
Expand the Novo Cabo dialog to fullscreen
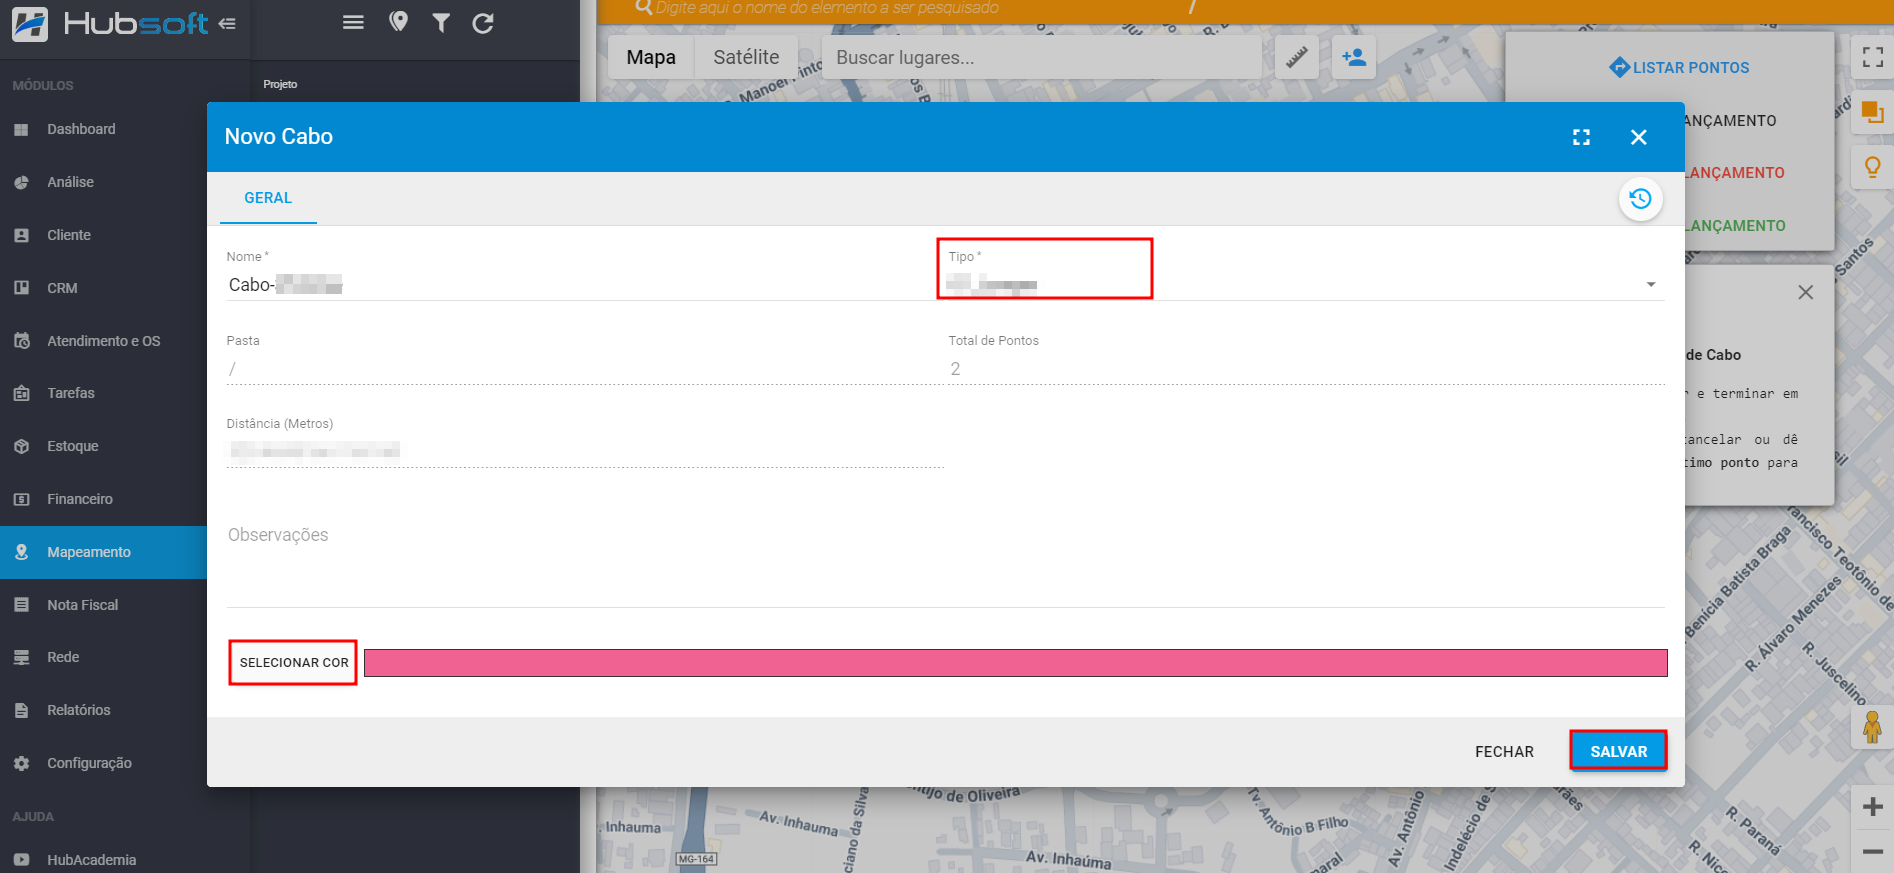click(1581, 137)
